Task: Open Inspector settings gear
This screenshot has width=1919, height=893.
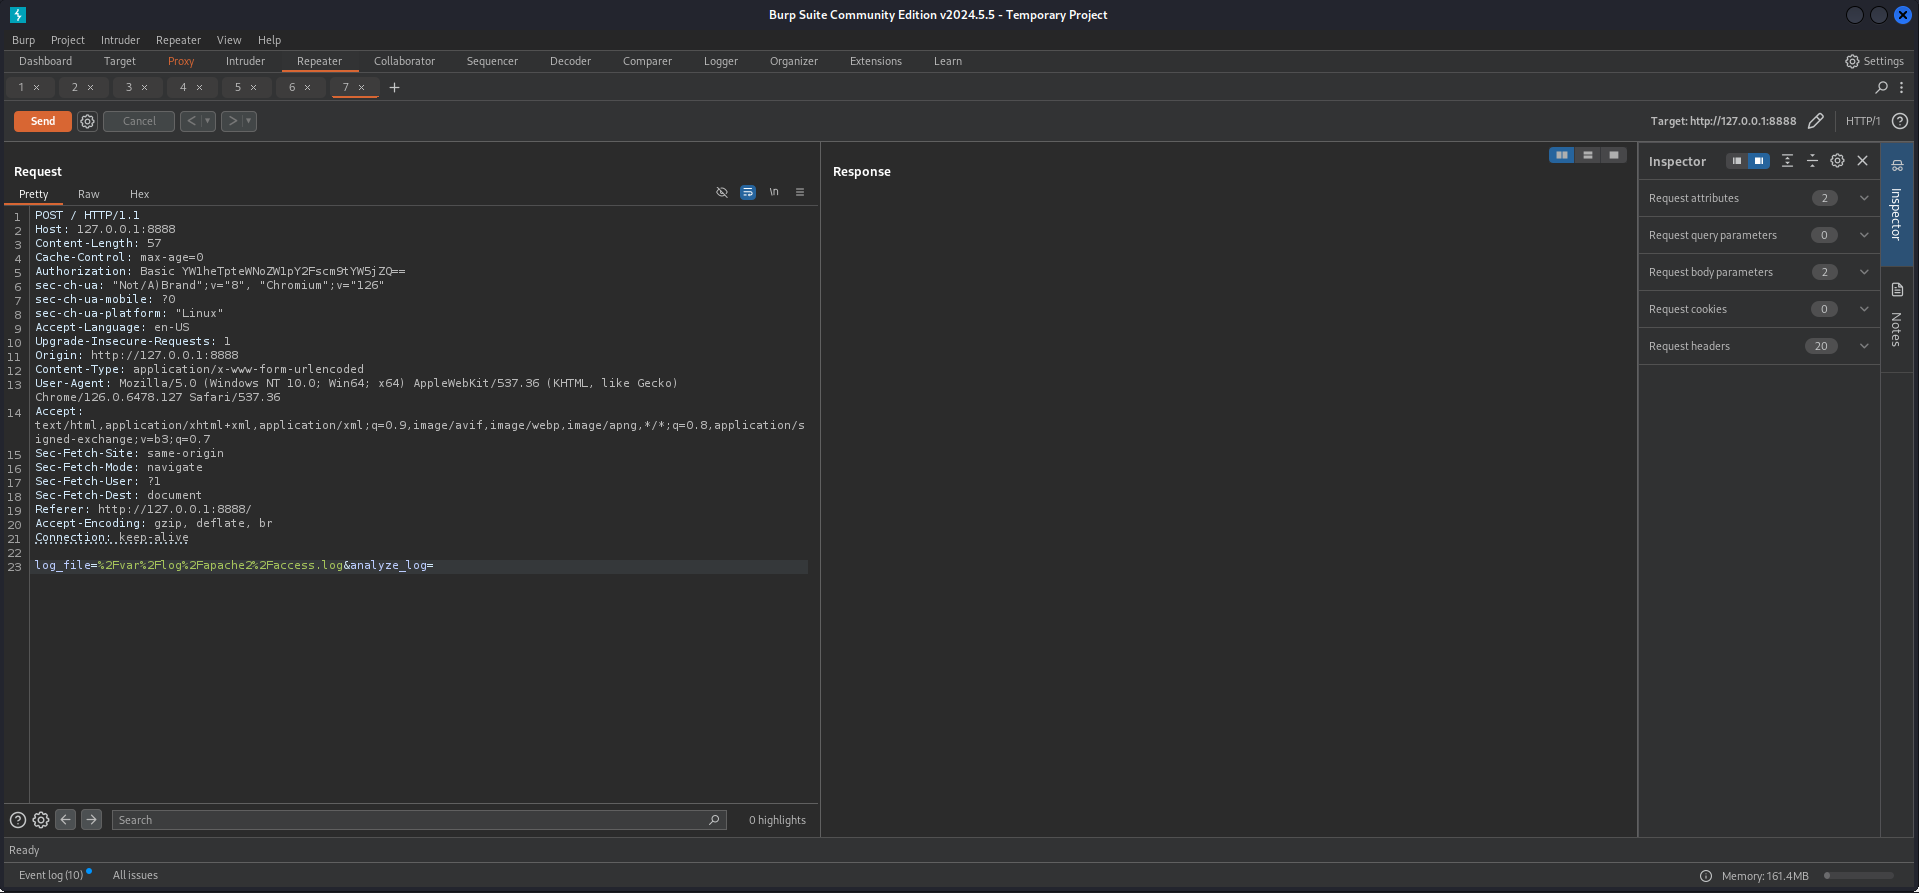Action: tap(1837, 161)
